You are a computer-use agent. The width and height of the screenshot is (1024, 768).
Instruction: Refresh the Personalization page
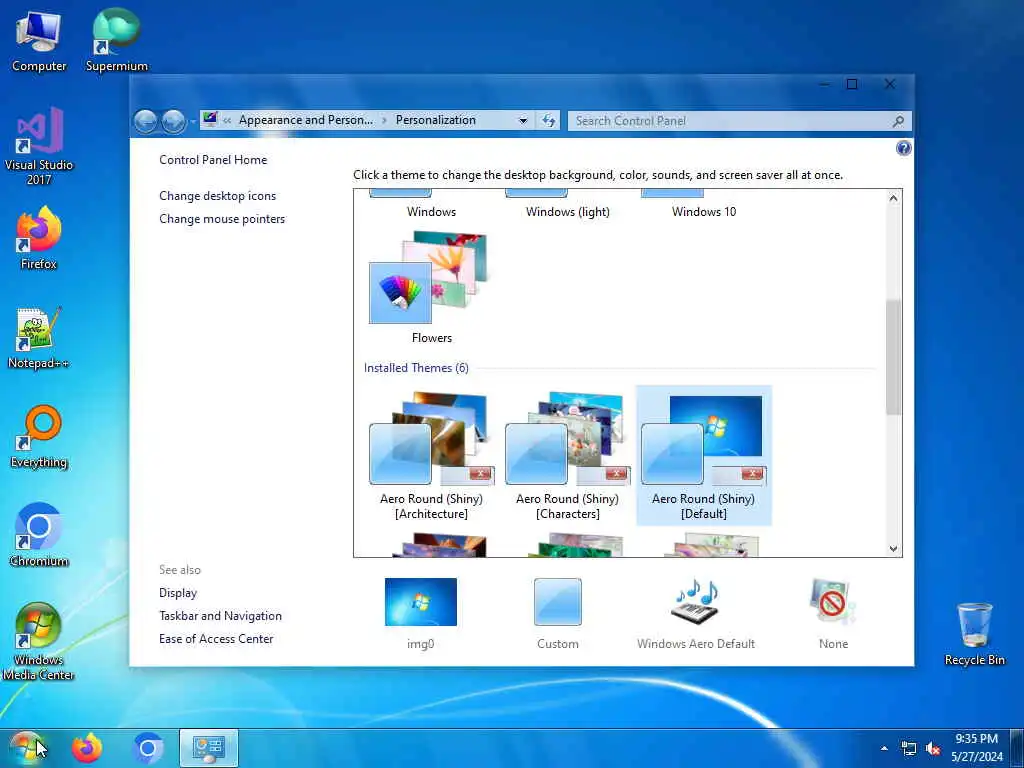click(x=549, y=120)
